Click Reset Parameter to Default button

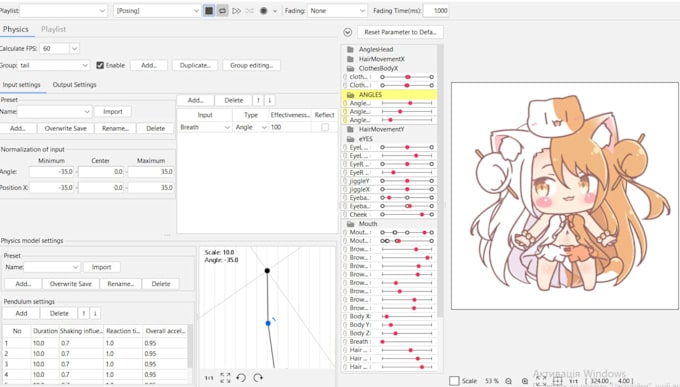[x=400, y=32]
